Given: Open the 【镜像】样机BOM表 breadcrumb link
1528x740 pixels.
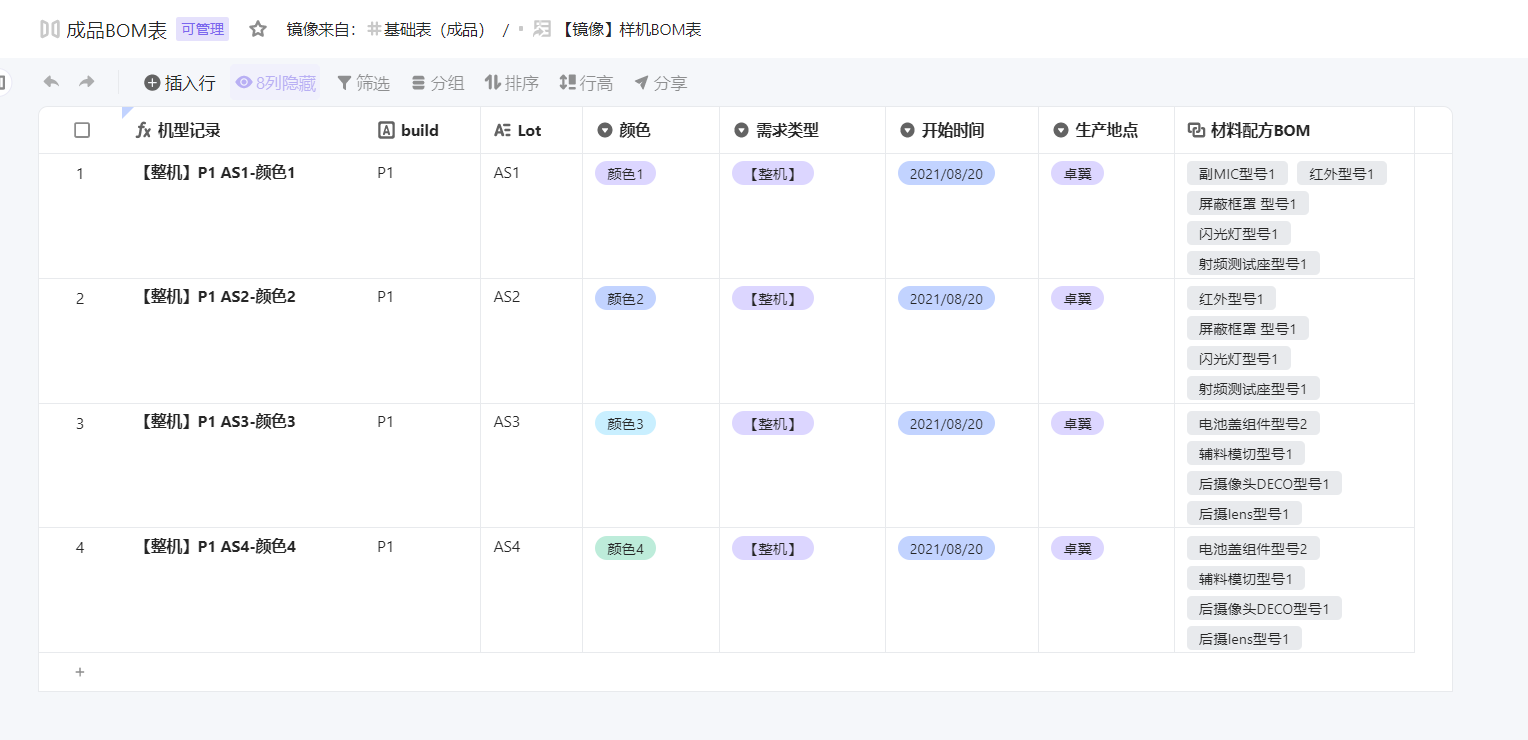Looking at the screenshot, I should coord(629,29).
